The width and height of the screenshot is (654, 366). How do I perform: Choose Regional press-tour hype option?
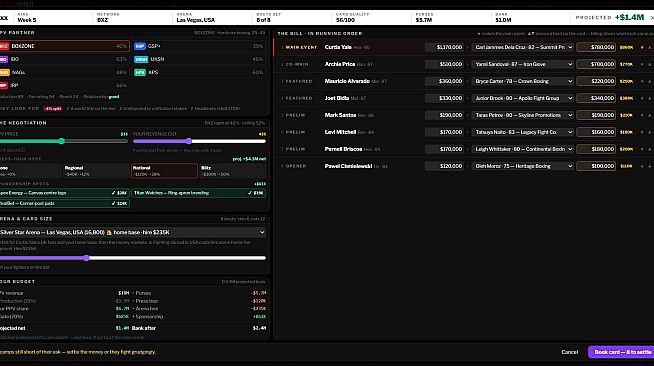96,171
